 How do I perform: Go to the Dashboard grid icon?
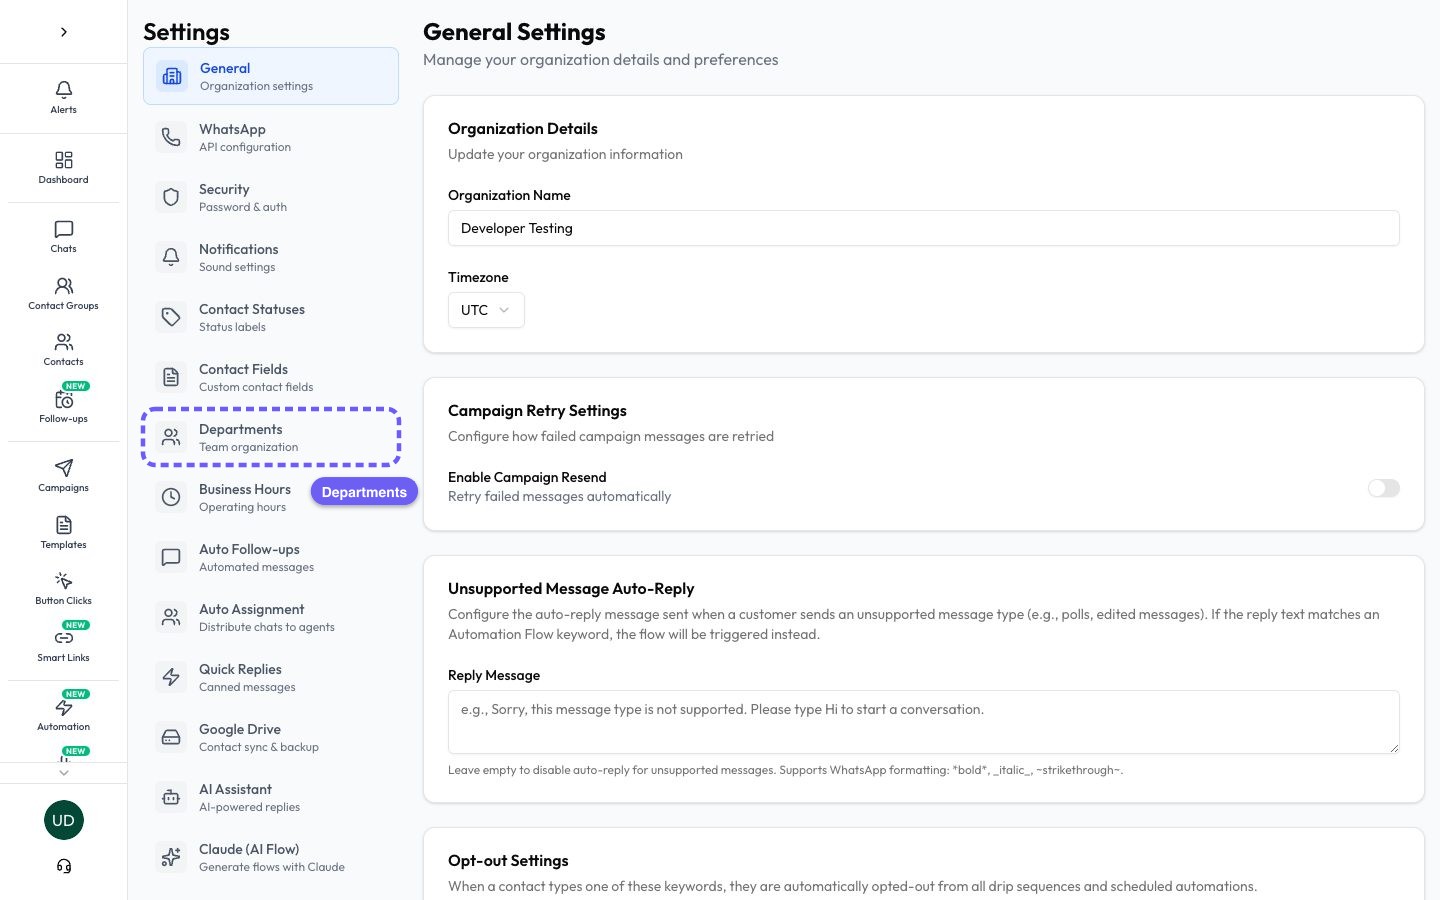[63, 160]
